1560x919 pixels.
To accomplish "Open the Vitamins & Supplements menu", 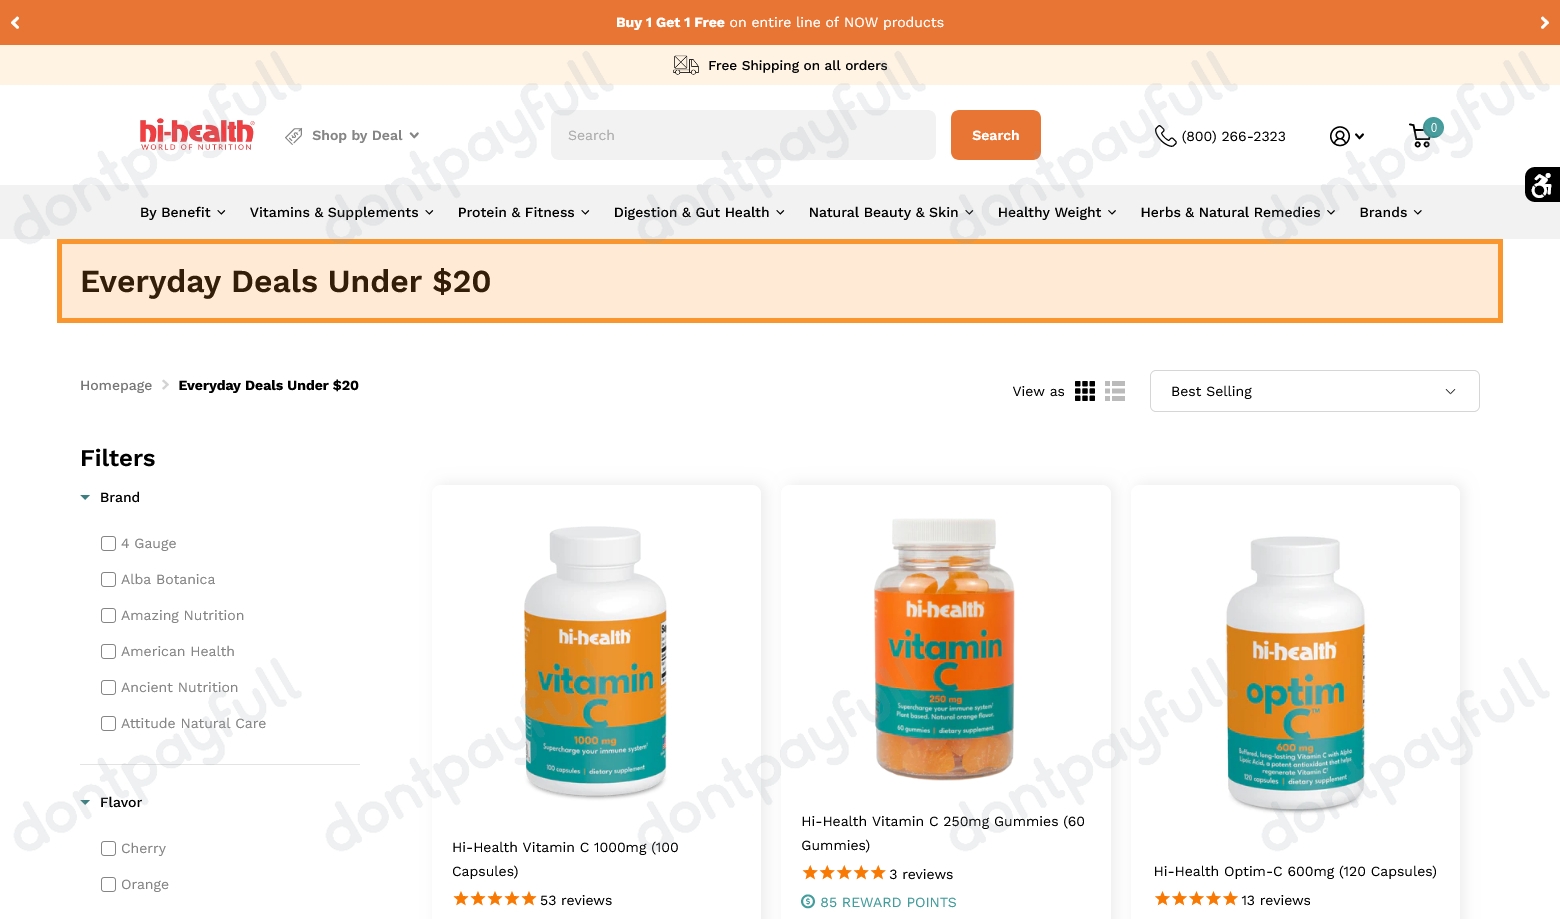I will pos(341,212).
